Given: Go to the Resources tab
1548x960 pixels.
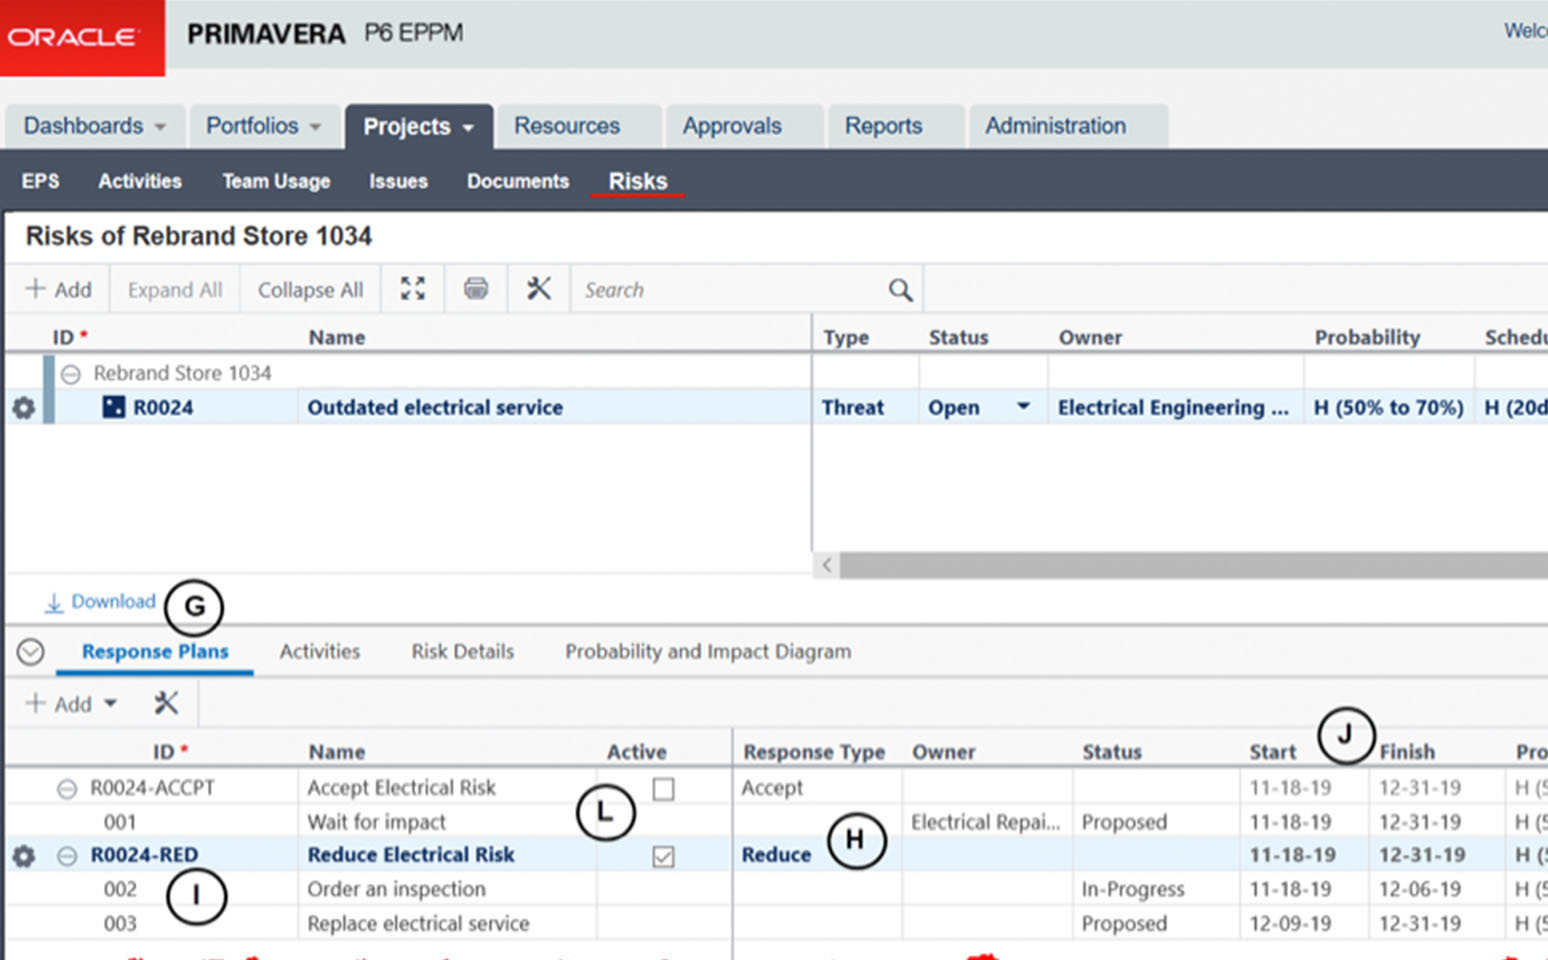Looking at the screenshot, I should pos(567,126).
